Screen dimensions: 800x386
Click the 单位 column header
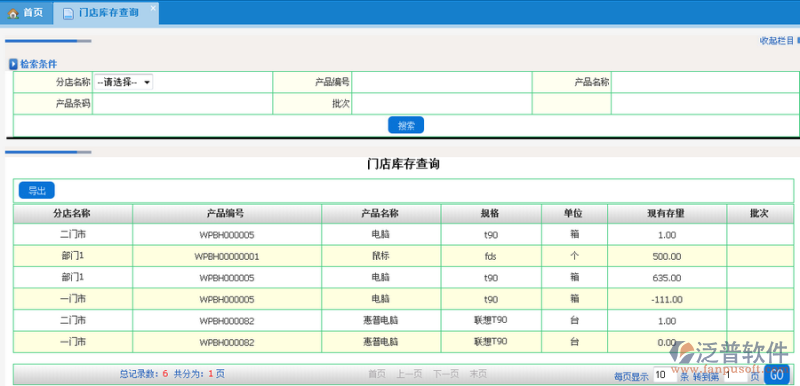pyautogui.click(x=574, y=214)
